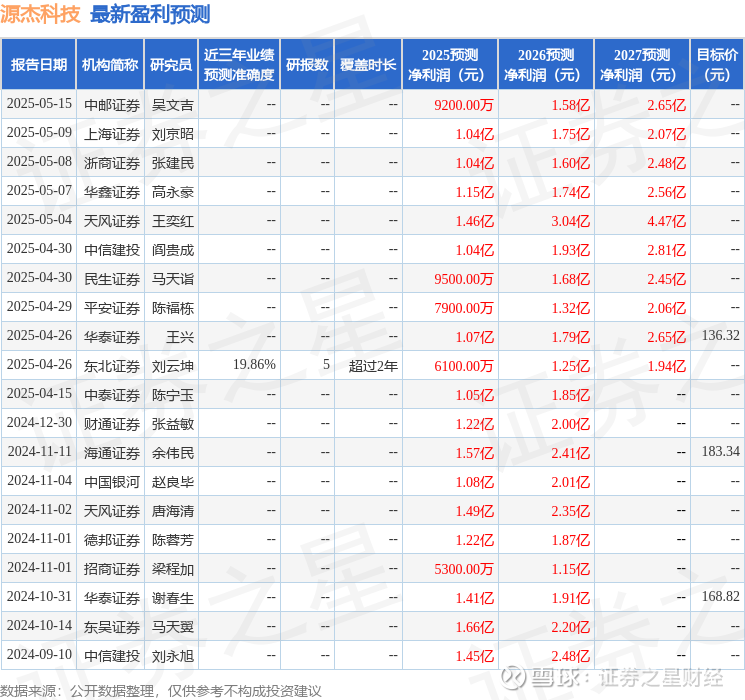Click the 机构简称 column header
745x700 pixels.
coord(110,65)
